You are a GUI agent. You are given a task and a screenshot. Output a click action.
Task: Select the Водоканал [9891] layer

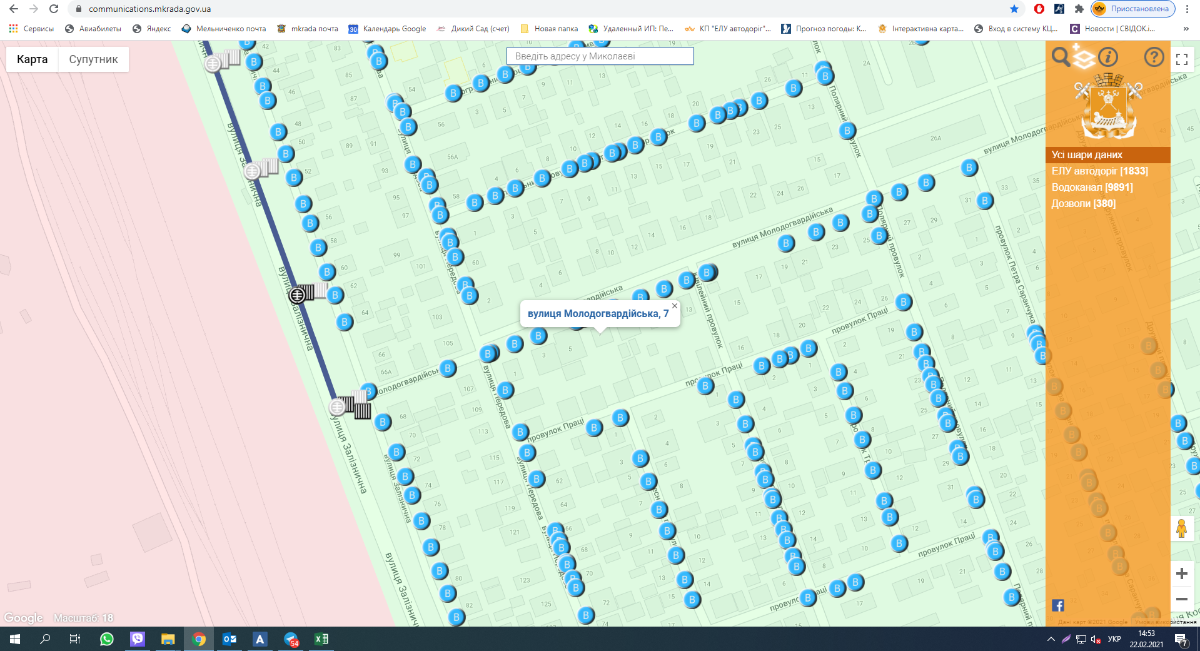point(1092,187)
